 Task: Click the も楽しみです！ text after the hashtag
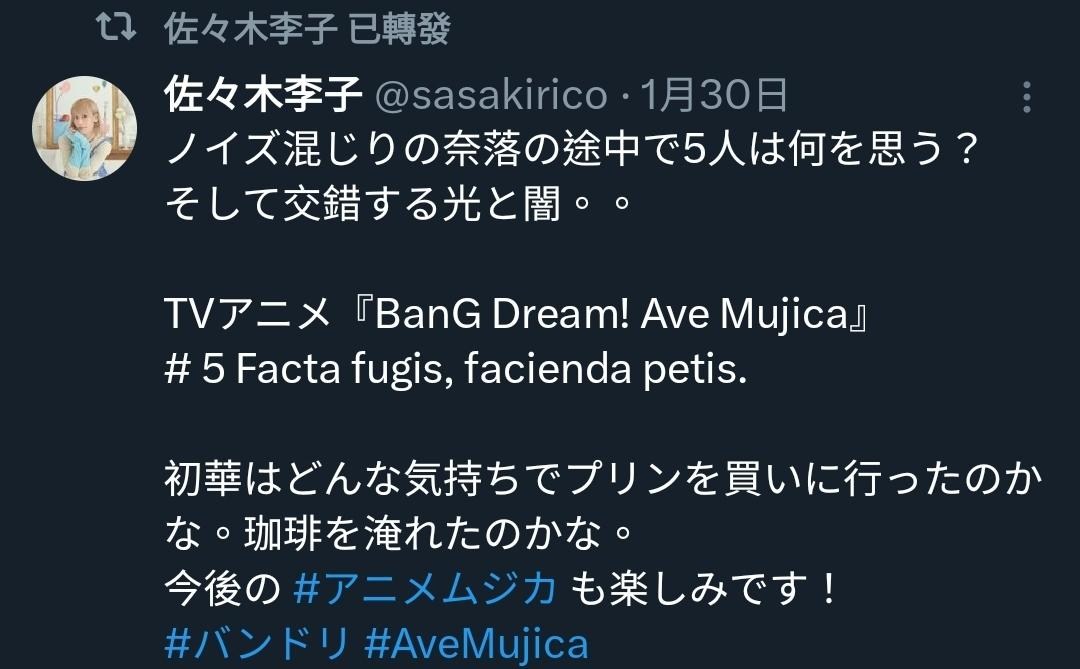pos(705,588)
